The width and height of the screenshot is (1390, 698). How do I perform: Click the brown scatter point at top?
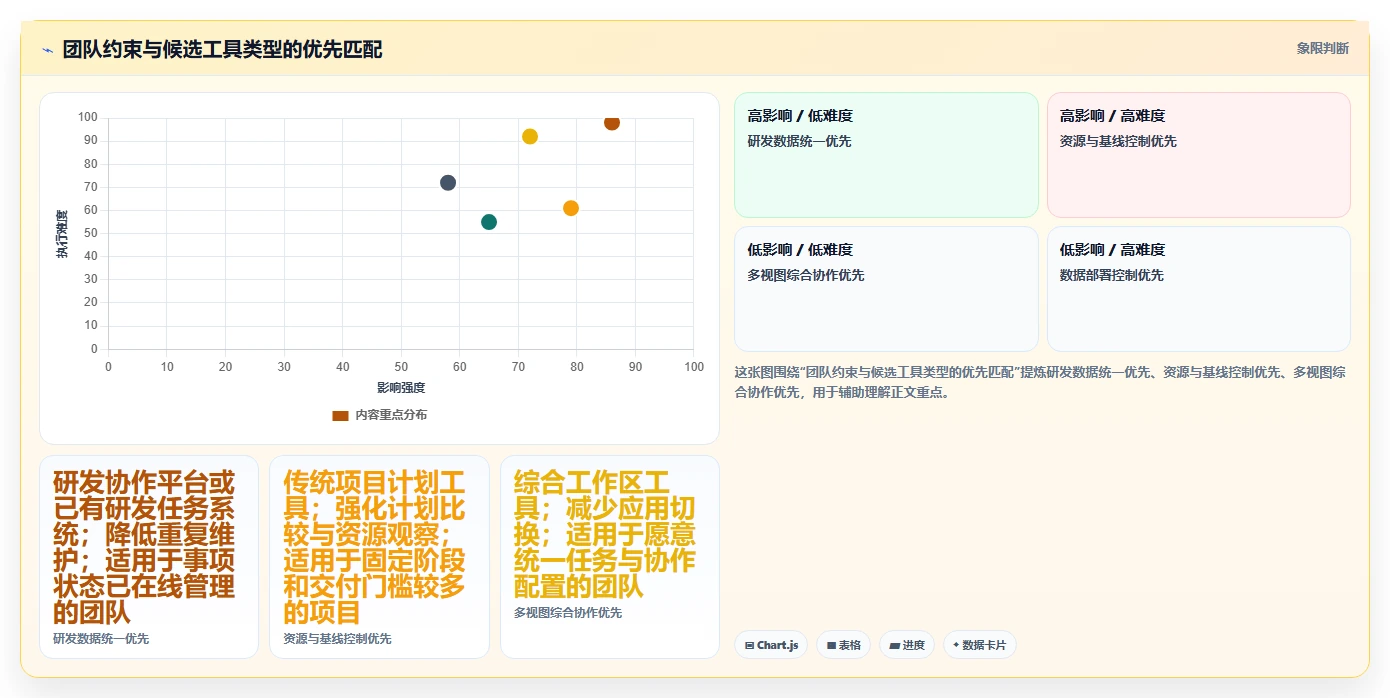coord(612,122)
